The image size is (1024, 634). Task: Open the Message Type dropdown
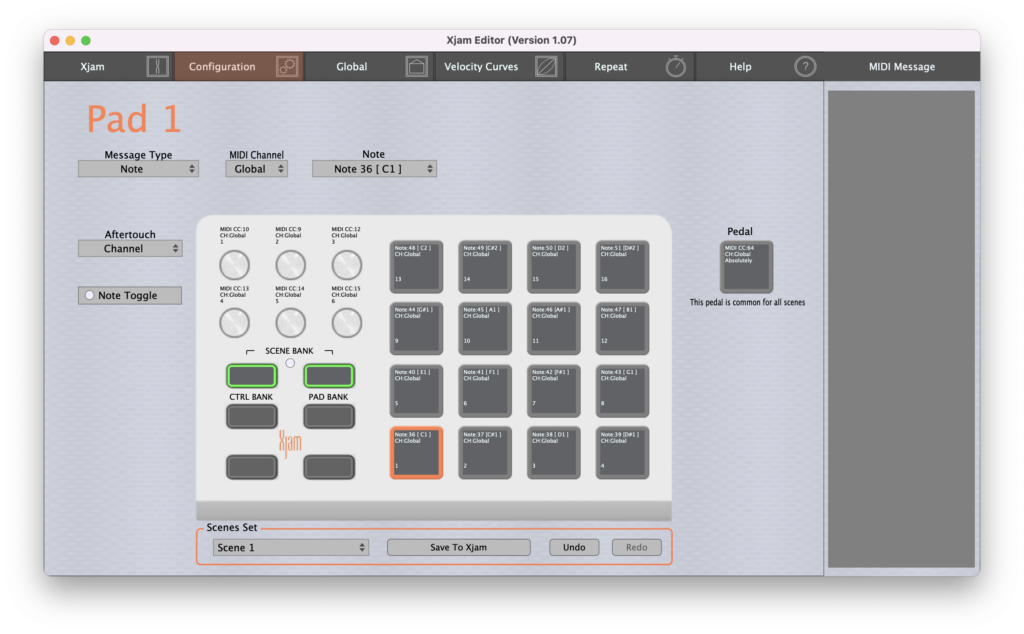point(138,169)
